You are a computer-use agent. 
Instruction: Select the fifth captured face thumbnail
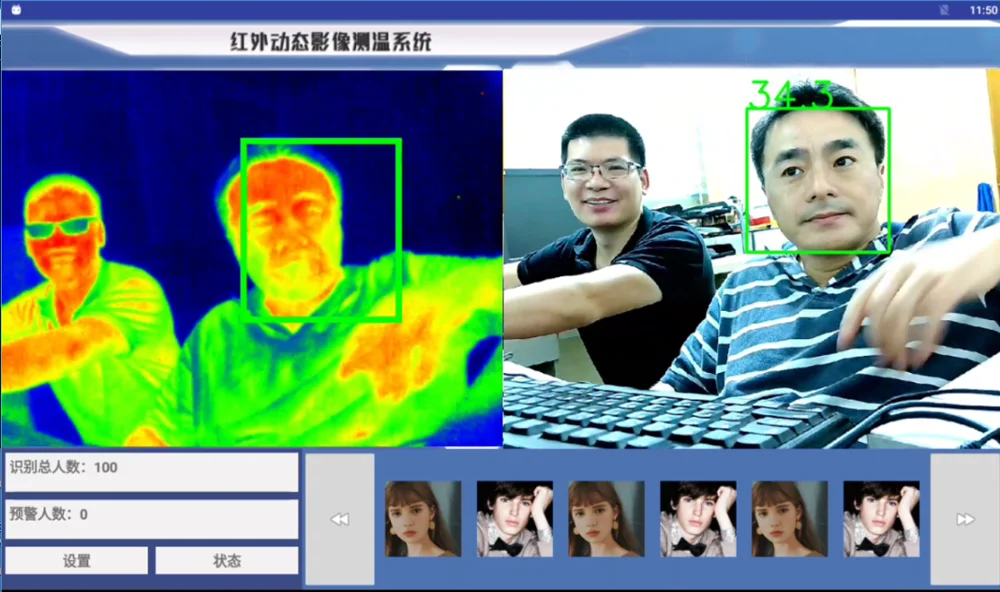(789, 520)
